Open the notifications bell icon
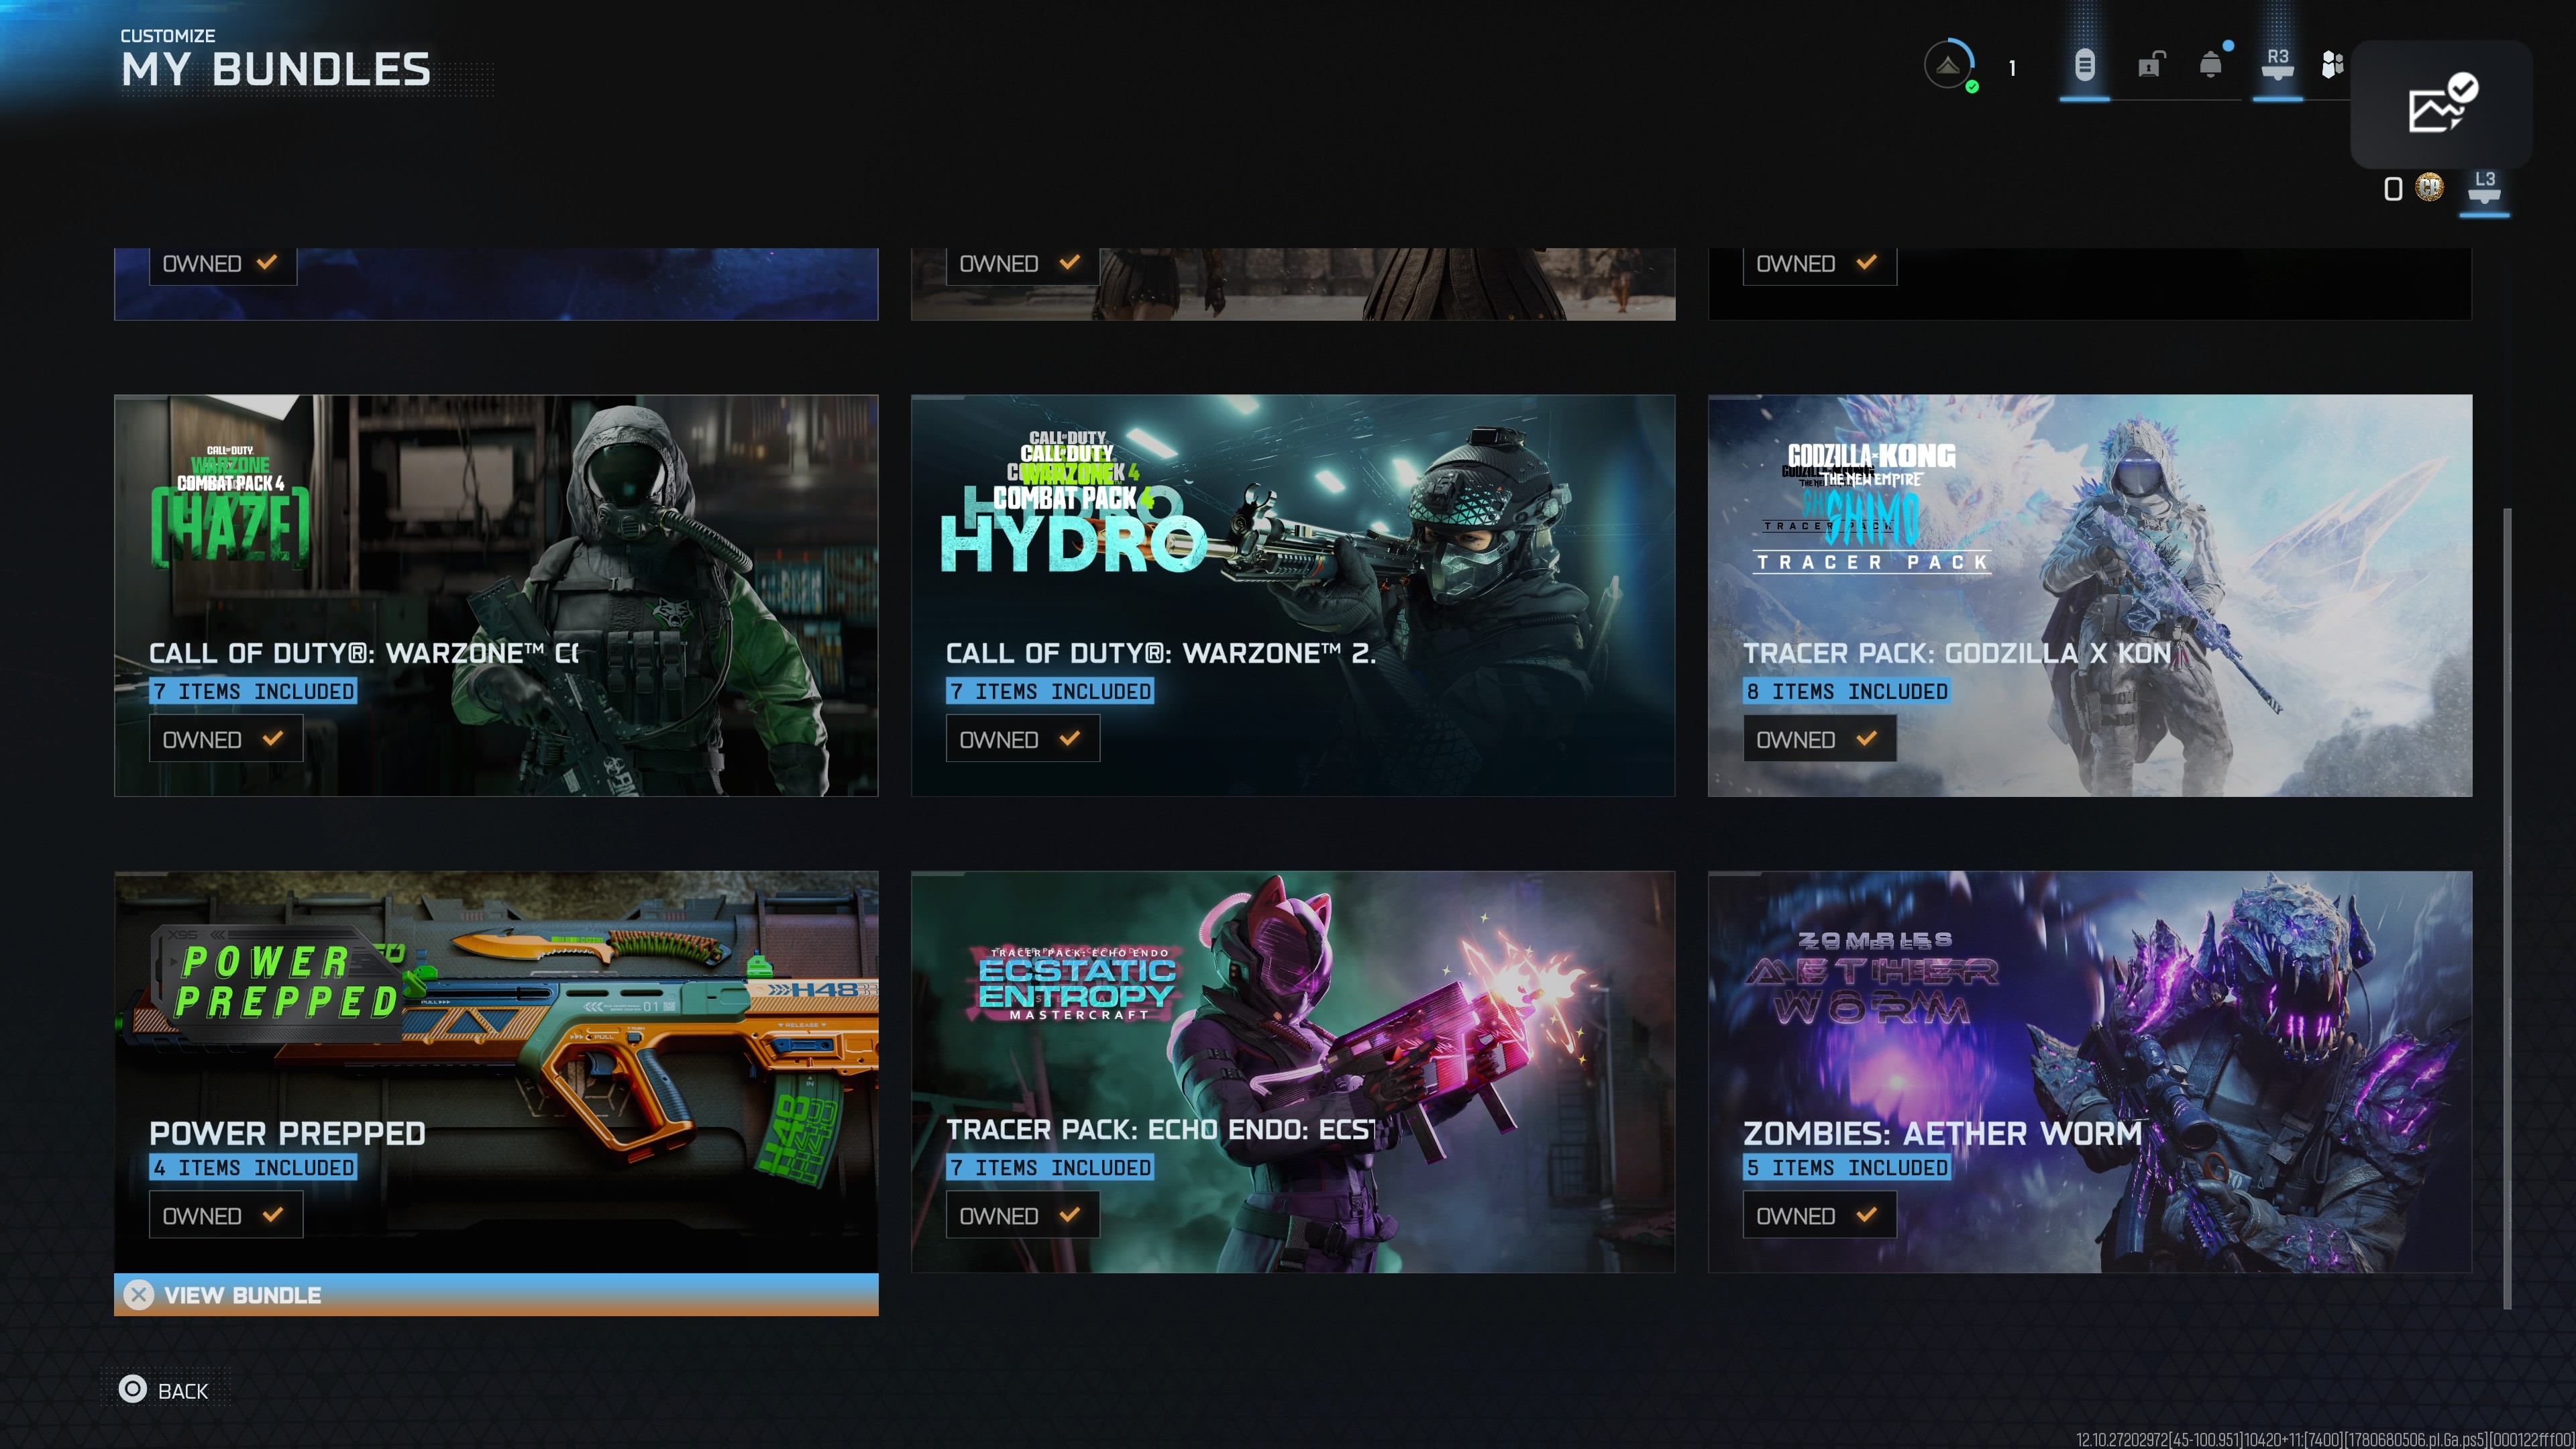The width and height of the screenshot is (2576, 1449). 2211,65
